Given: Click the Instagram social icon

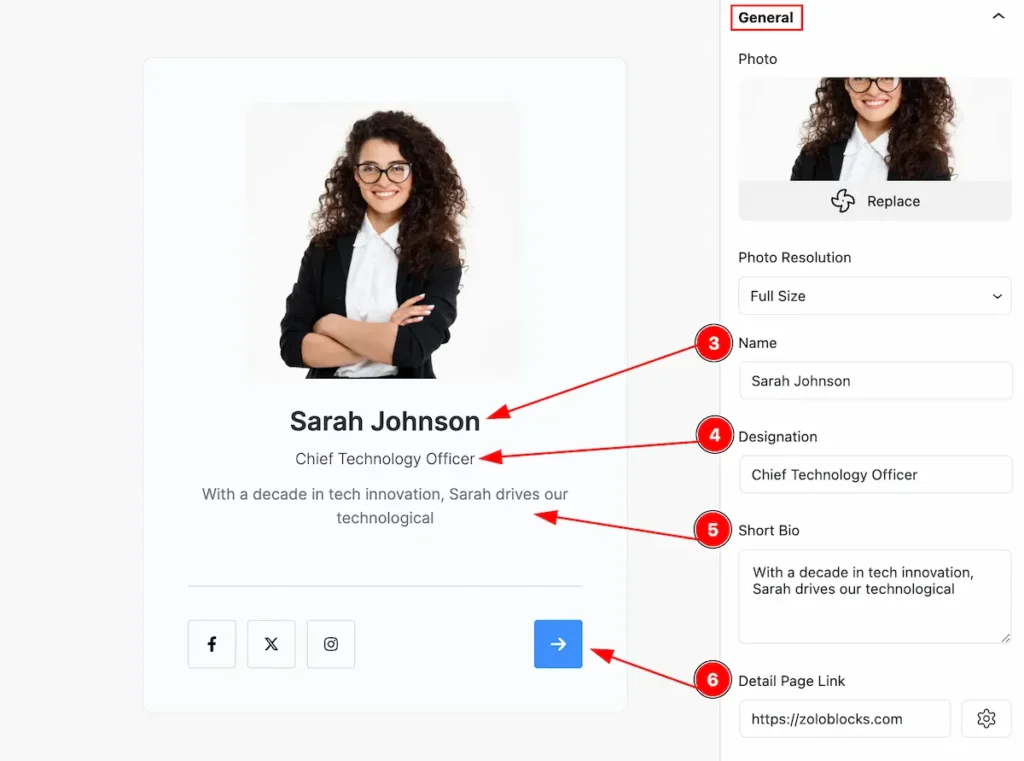Looking at the screenshot, I should [x=331, y=644].
